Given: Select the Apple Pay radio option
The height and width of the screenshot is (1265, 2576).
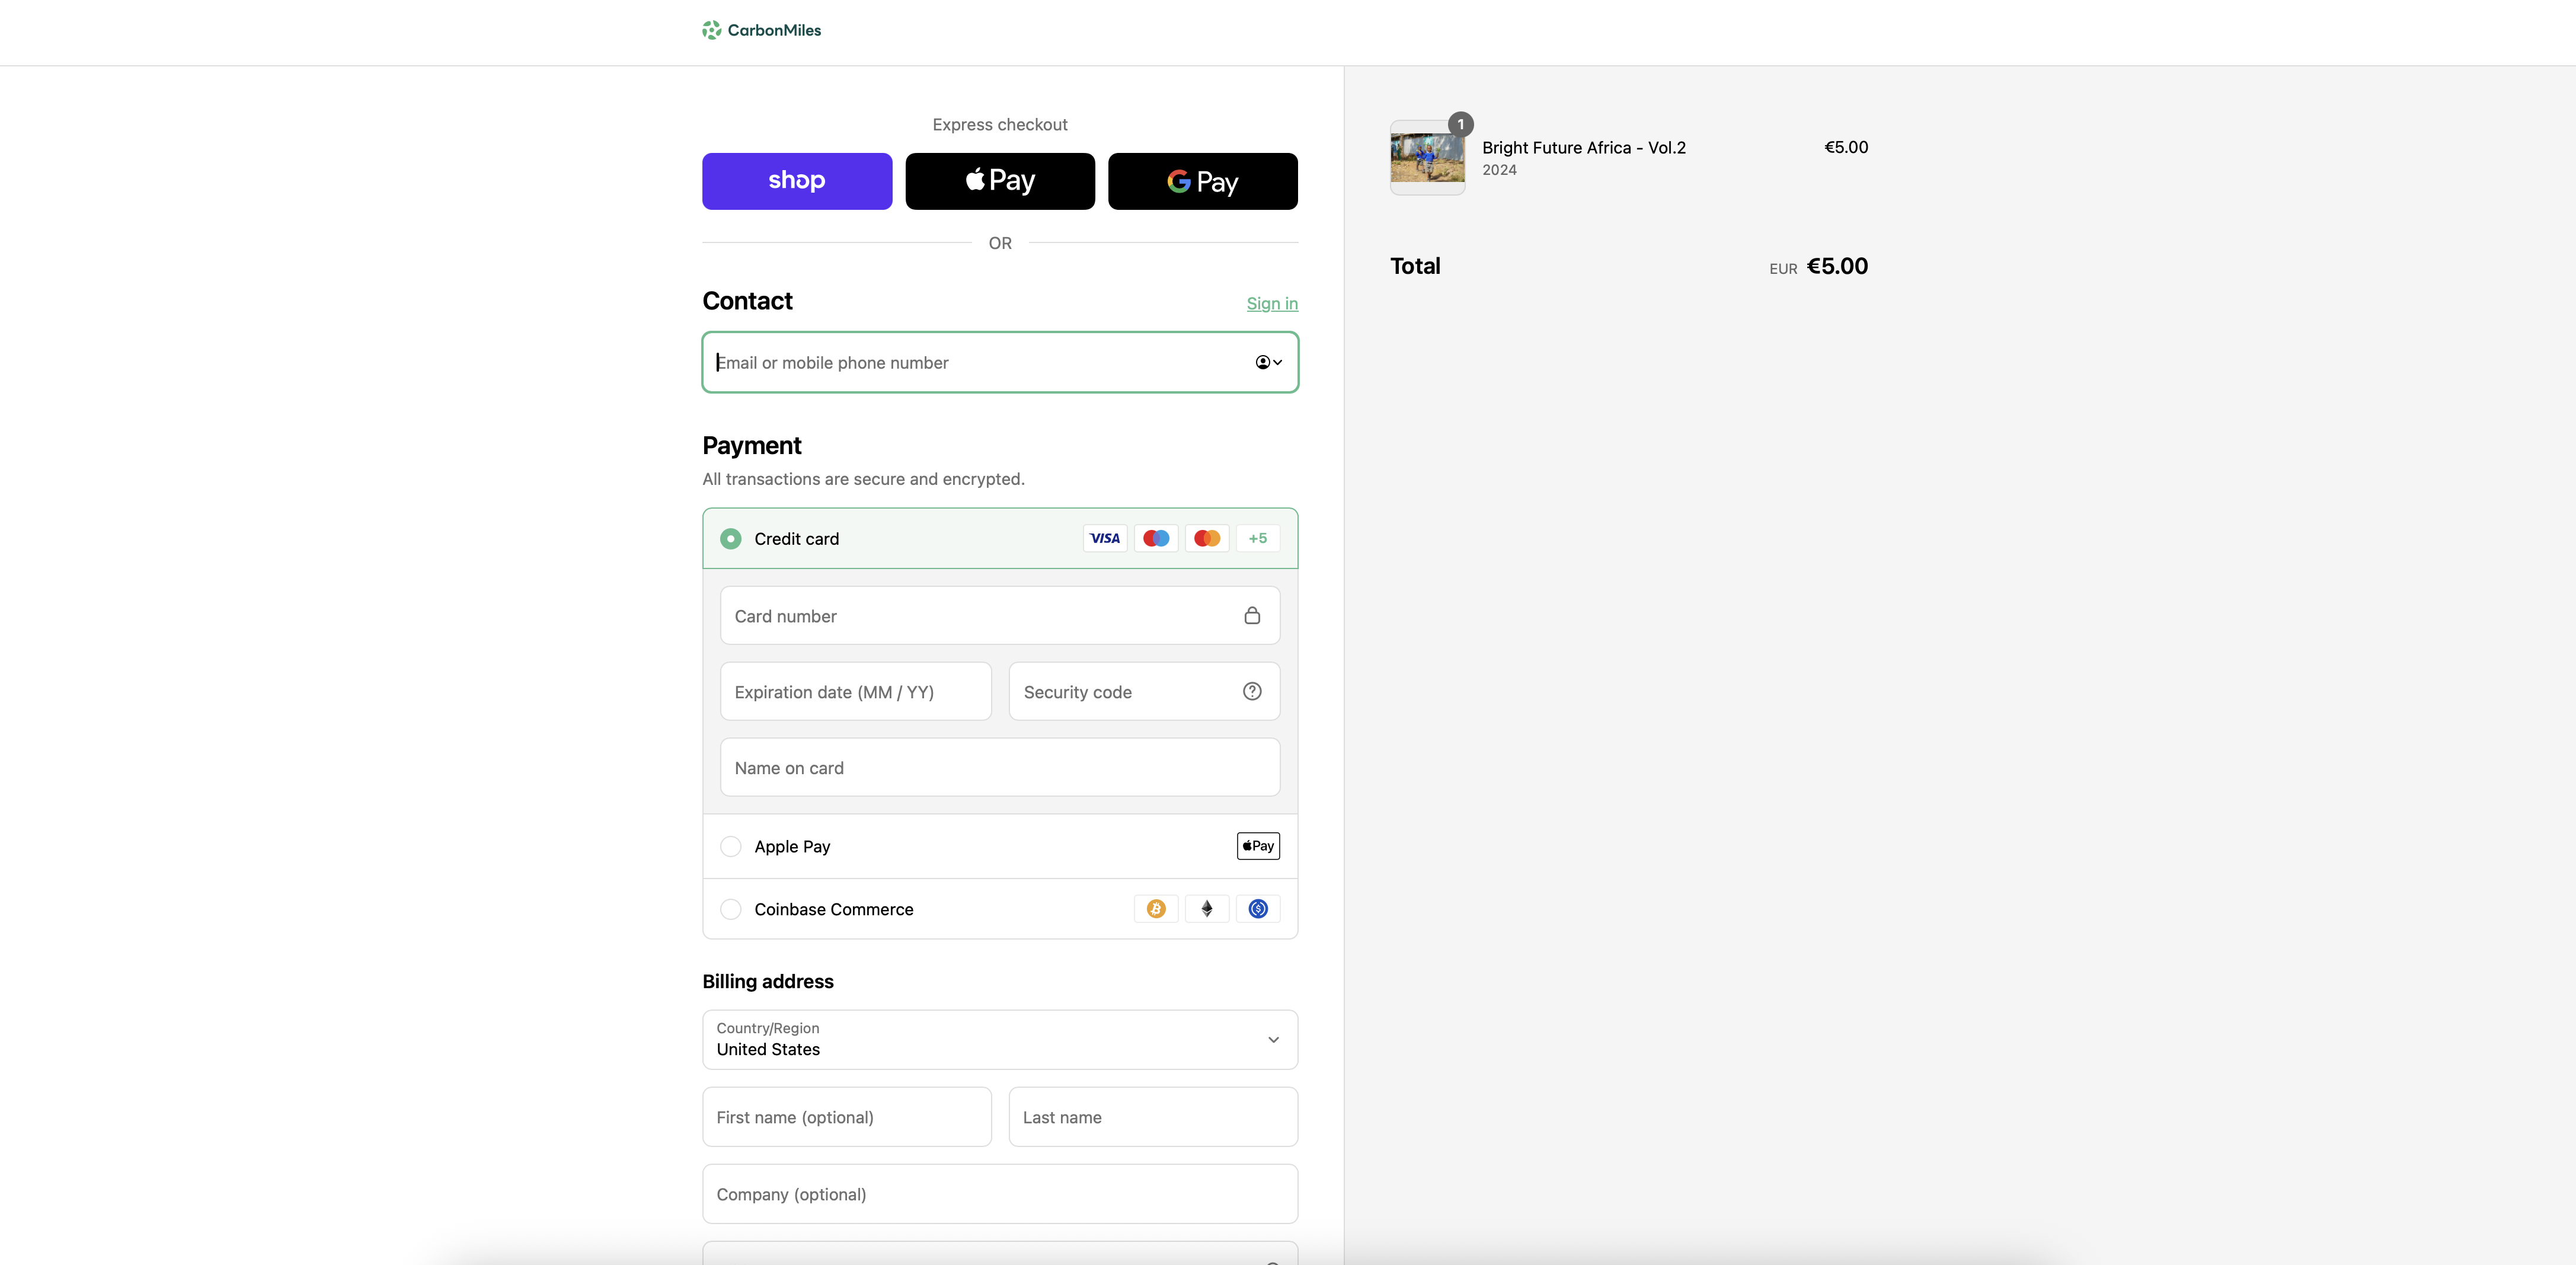Looking at the screenshot, I should tap(731, 846).
